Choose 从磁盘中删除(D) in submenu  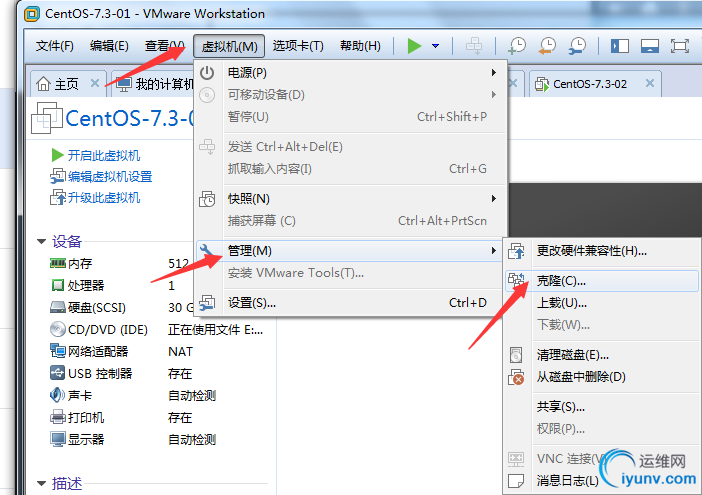point(602,377)
